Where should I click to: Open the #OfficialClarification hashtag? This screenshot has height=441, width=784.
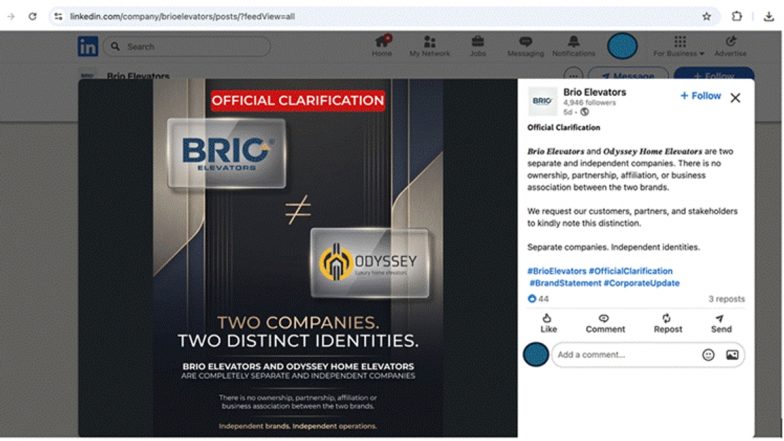630,271
